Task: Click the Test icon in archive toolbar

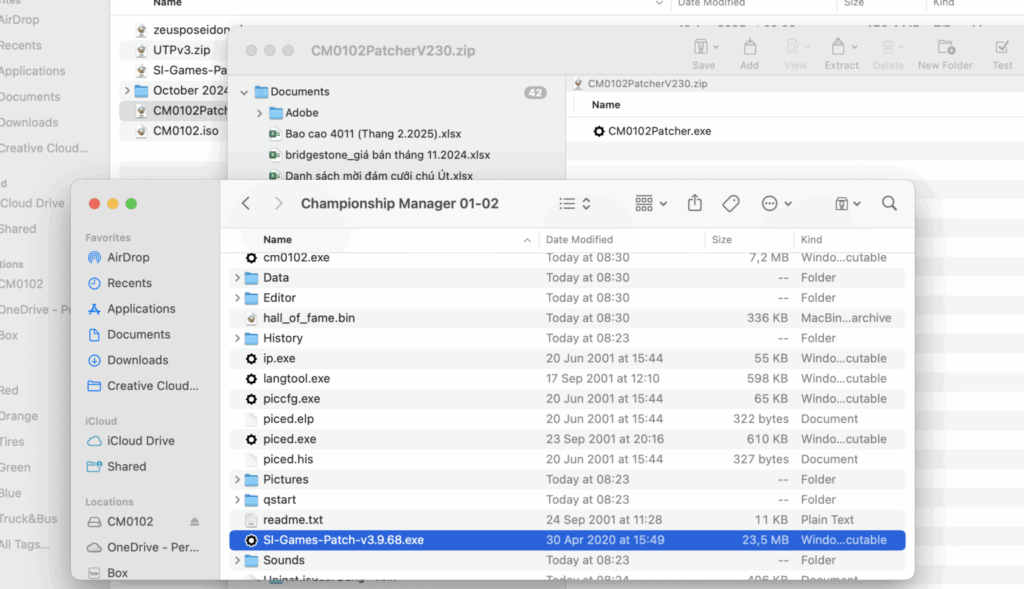Action: click(x=1002, y=53)
